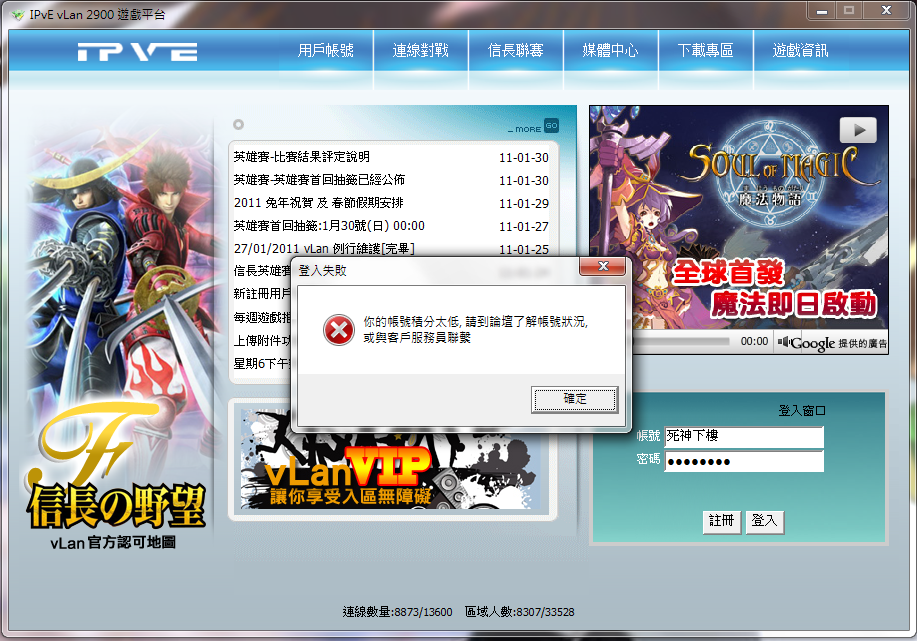
Task: Open the 遊戲資訊 menu tab
Action: click(800, 51)
